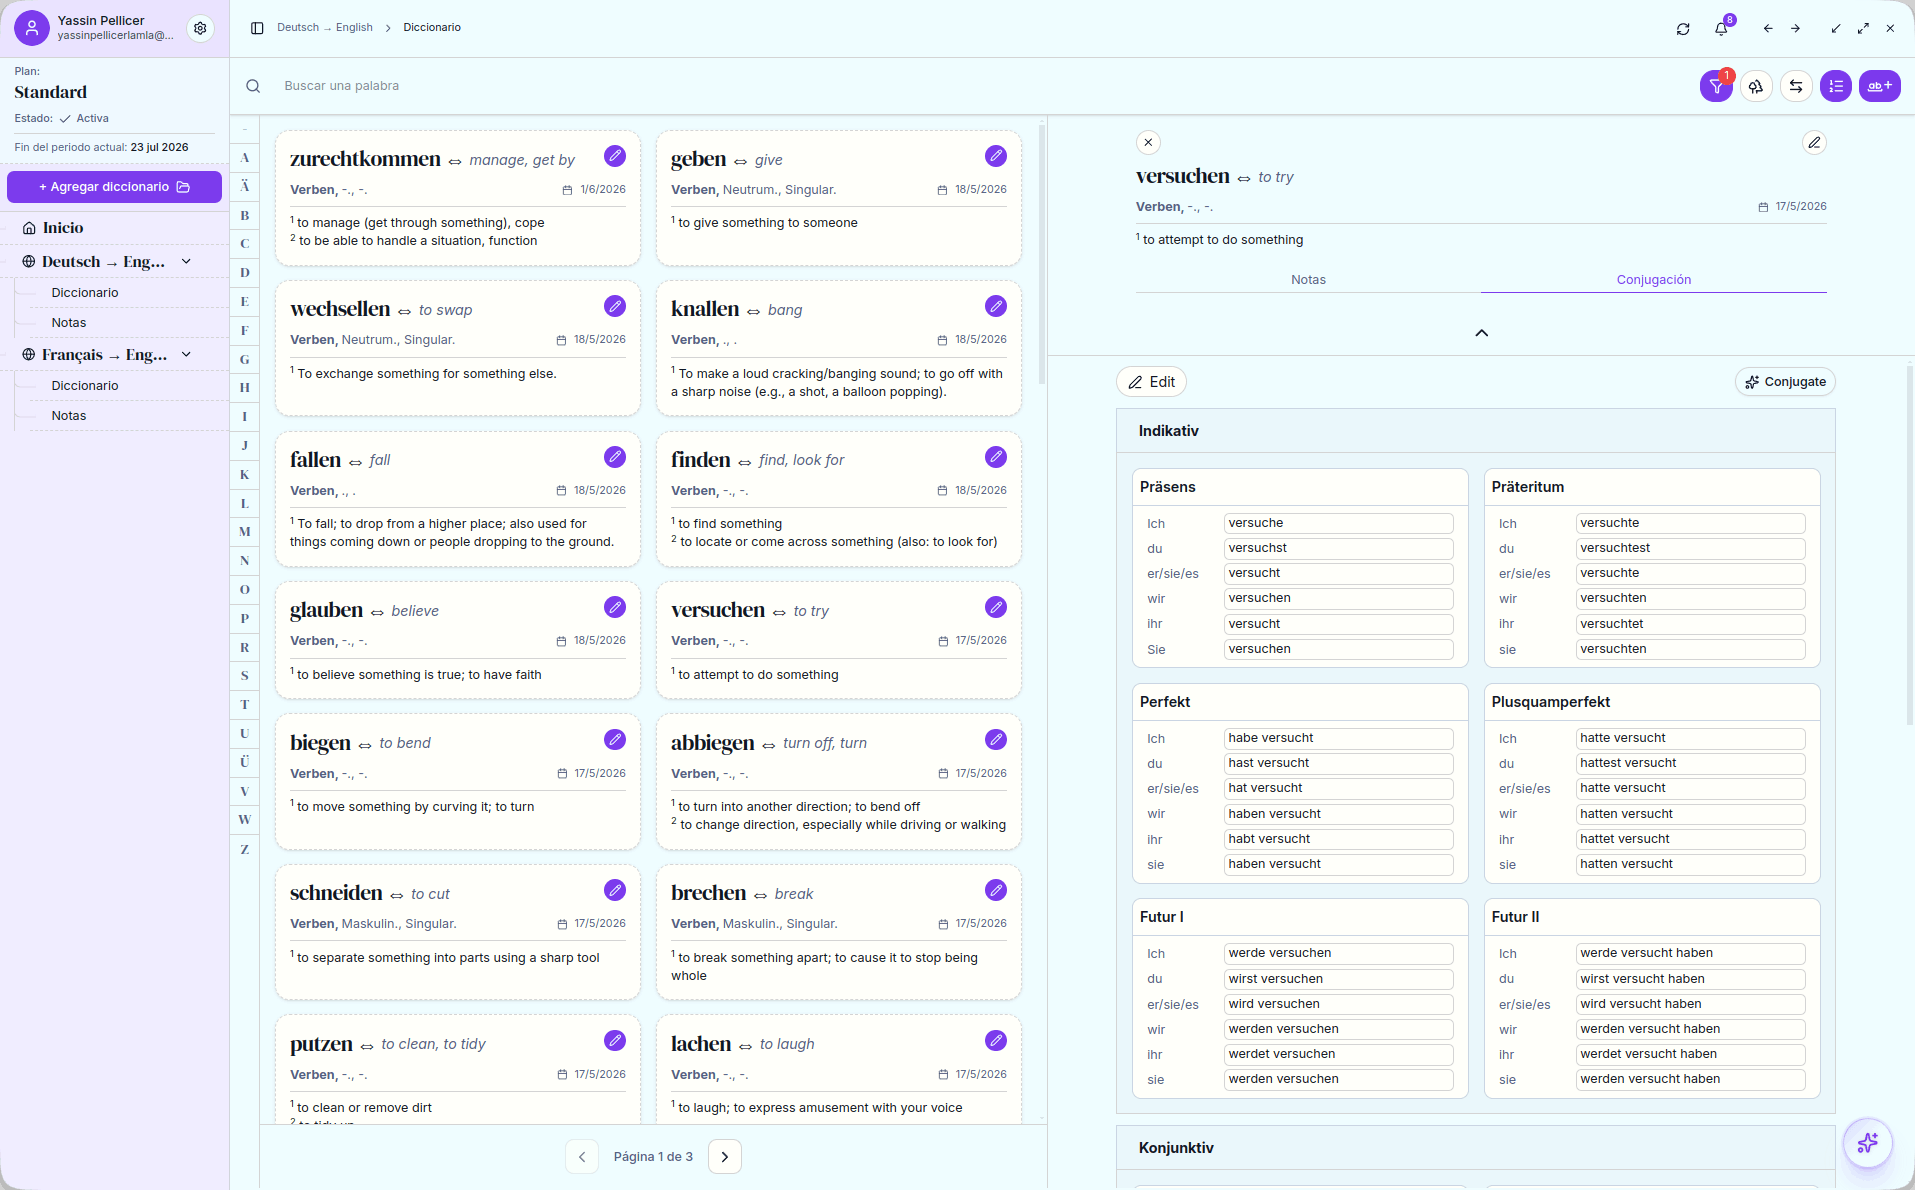Click the refresh sync icon
The width and height of the screenshot is (1915, 1190).
point(1683,29)
